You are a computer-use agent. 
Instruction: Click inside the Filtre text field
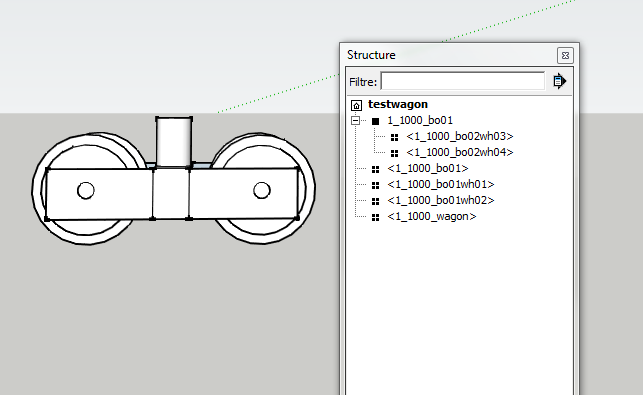(x=463, y=81)
